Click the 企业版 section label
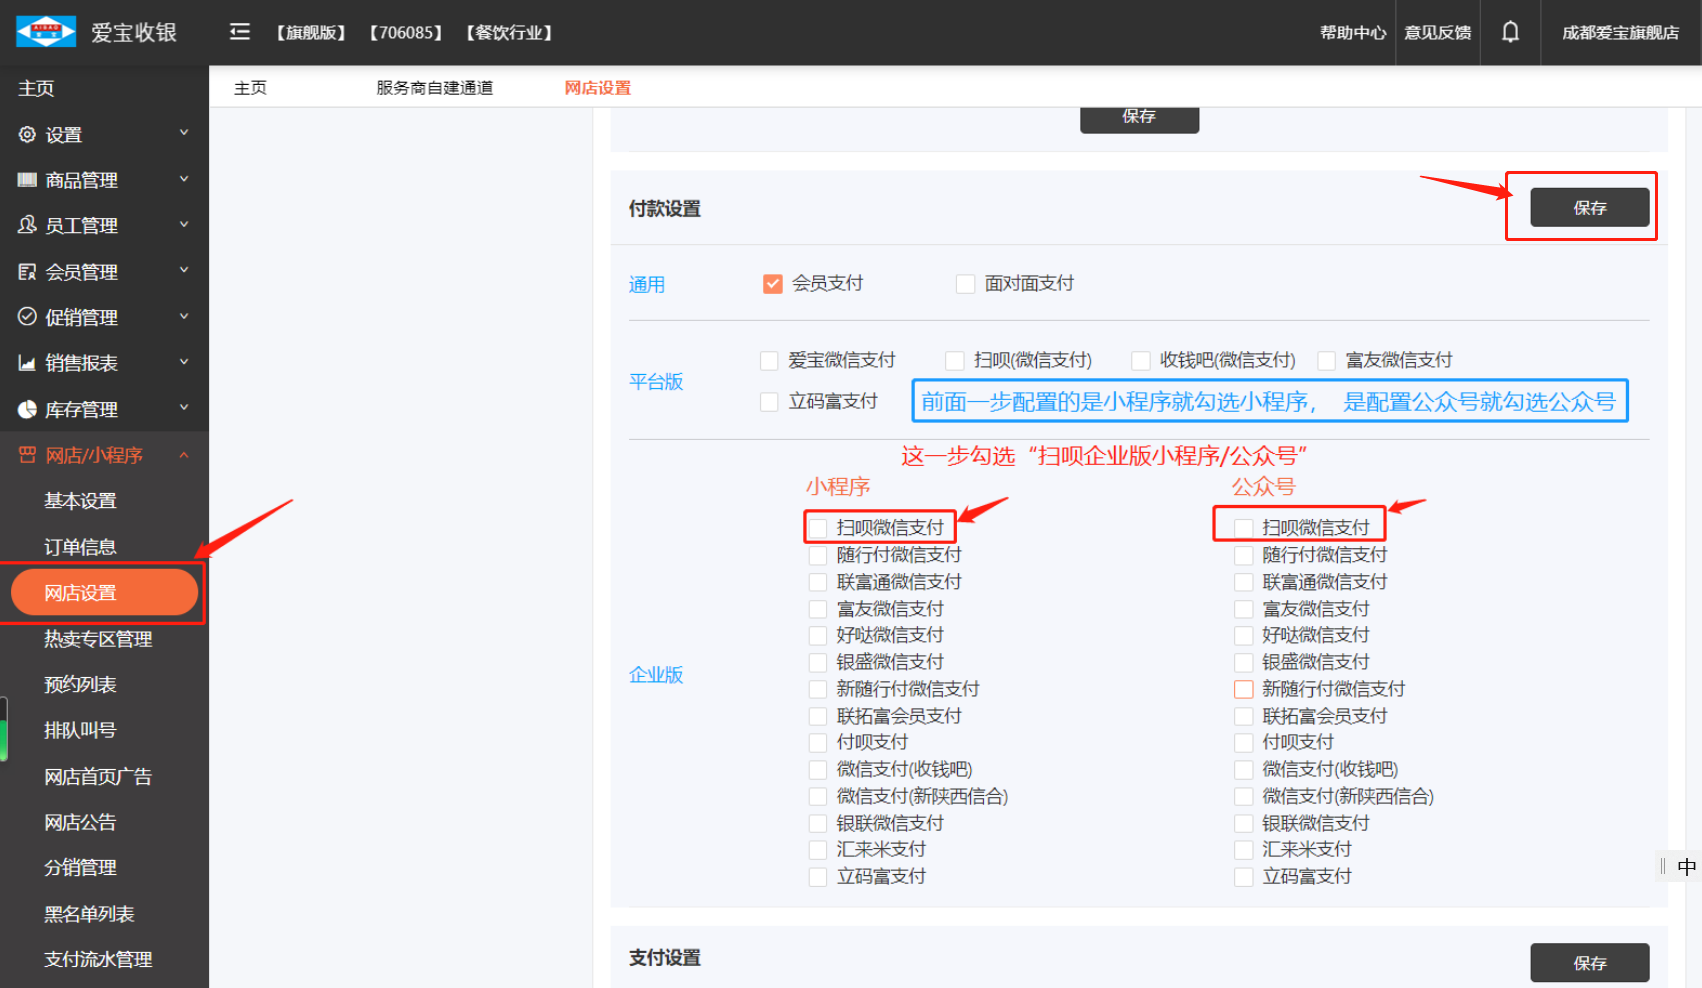 (656, 675)
